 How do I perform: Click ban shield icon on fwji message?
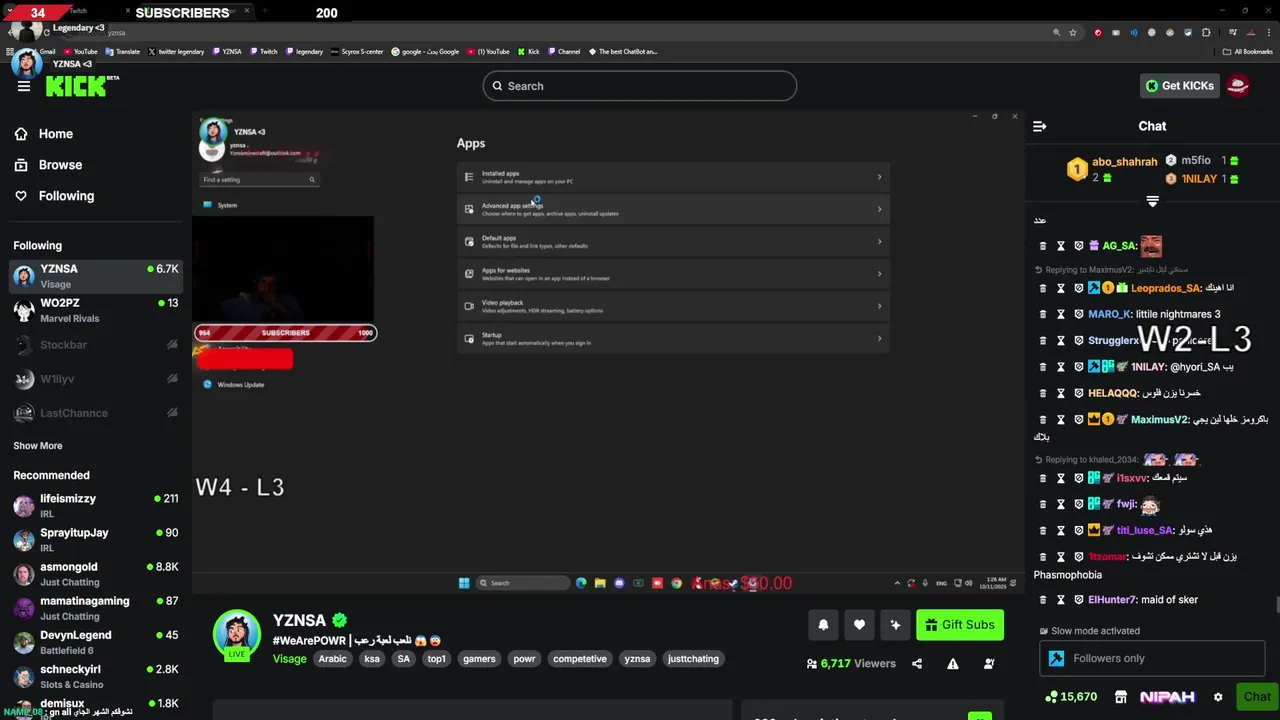1079,504
